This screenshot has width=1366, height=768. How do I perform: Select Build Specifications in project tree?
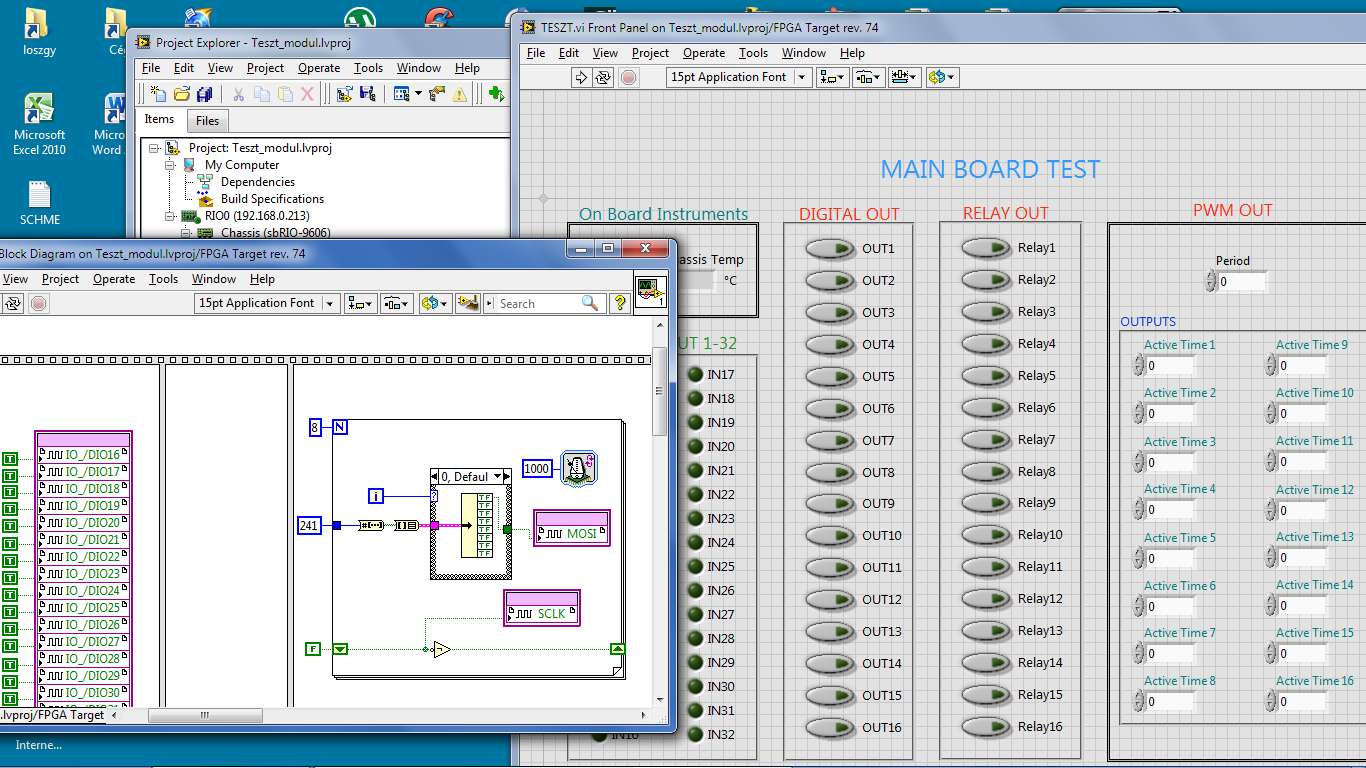[x=272, y=199]
